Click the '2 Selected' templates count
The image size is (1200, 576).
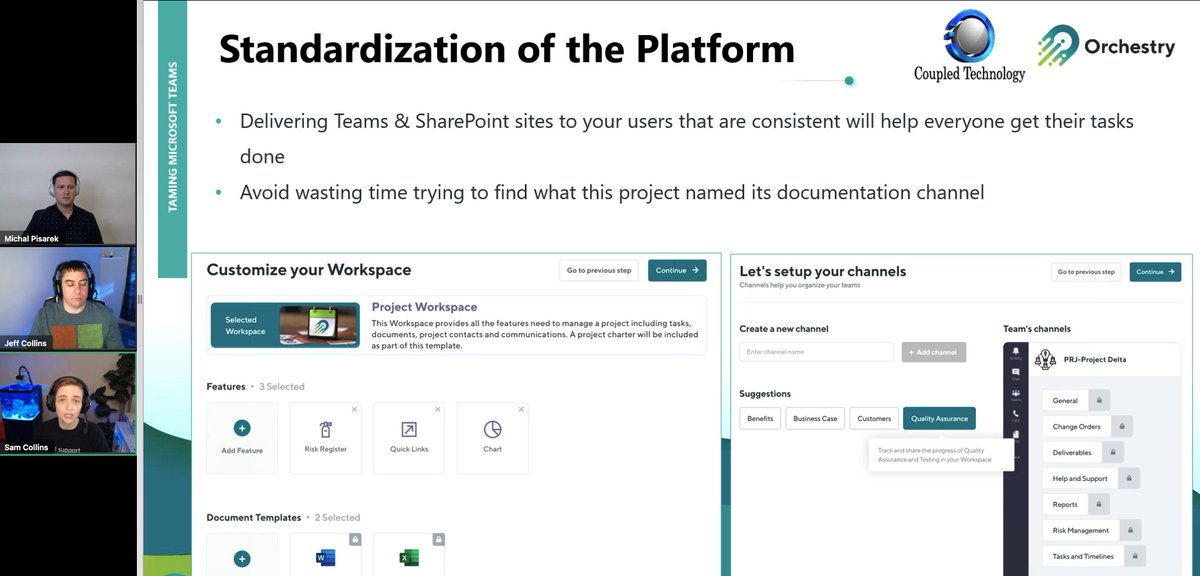pos(337,517)
